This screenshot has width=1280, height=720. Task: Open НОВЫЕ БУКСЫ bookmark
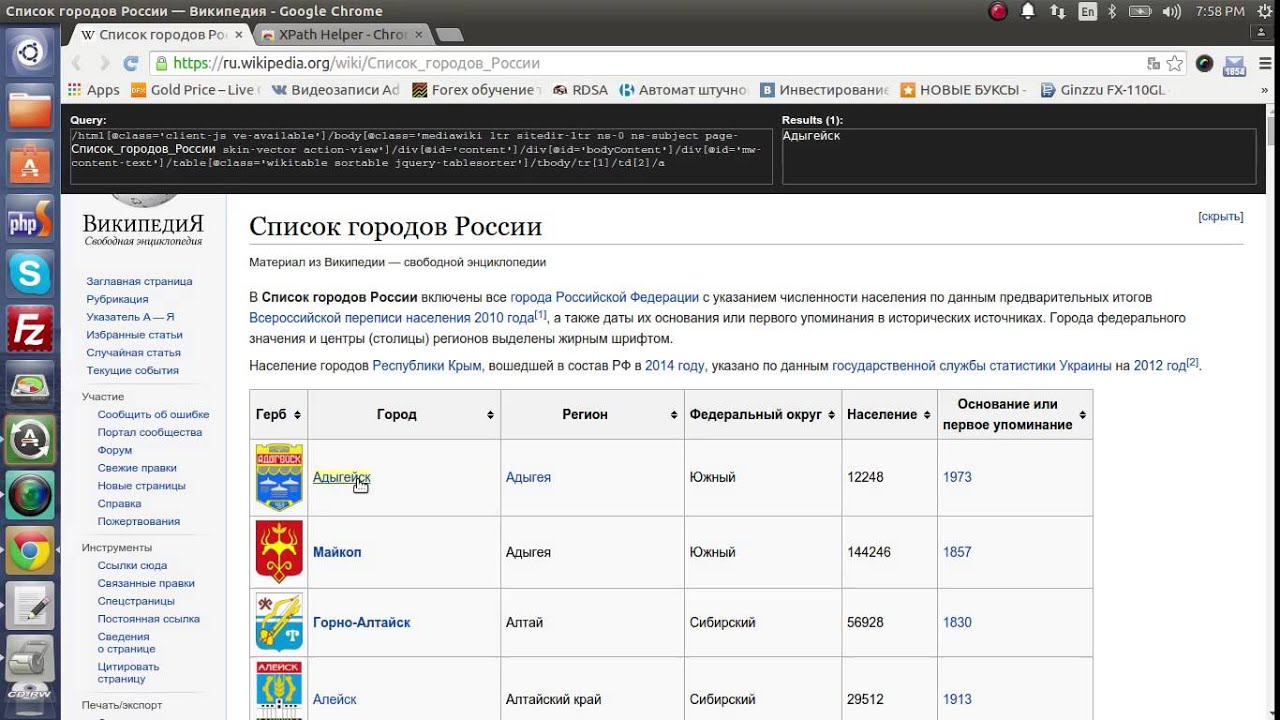[x=964, y=90]
